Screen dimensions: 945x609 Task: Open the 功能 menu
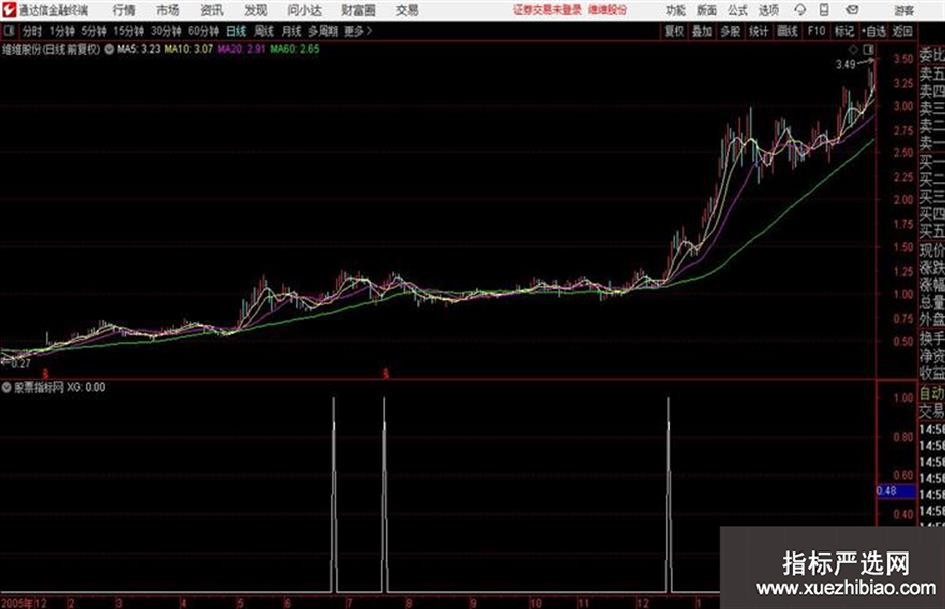(676, 10)
